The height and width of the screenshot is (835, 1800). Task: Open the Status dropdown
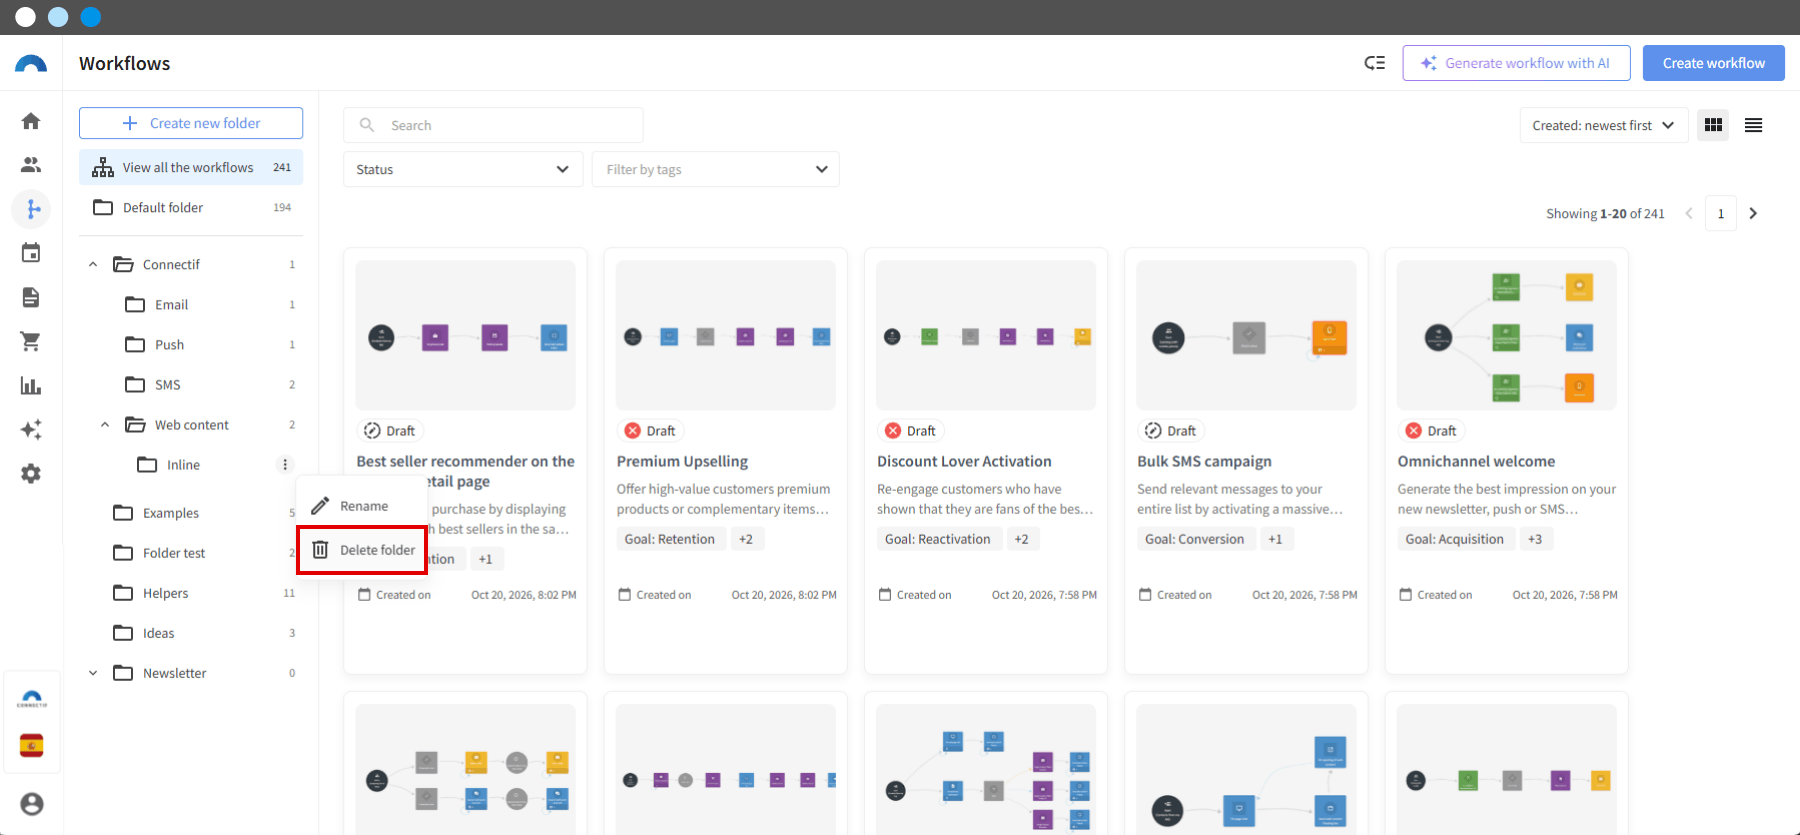coord(463,169)
